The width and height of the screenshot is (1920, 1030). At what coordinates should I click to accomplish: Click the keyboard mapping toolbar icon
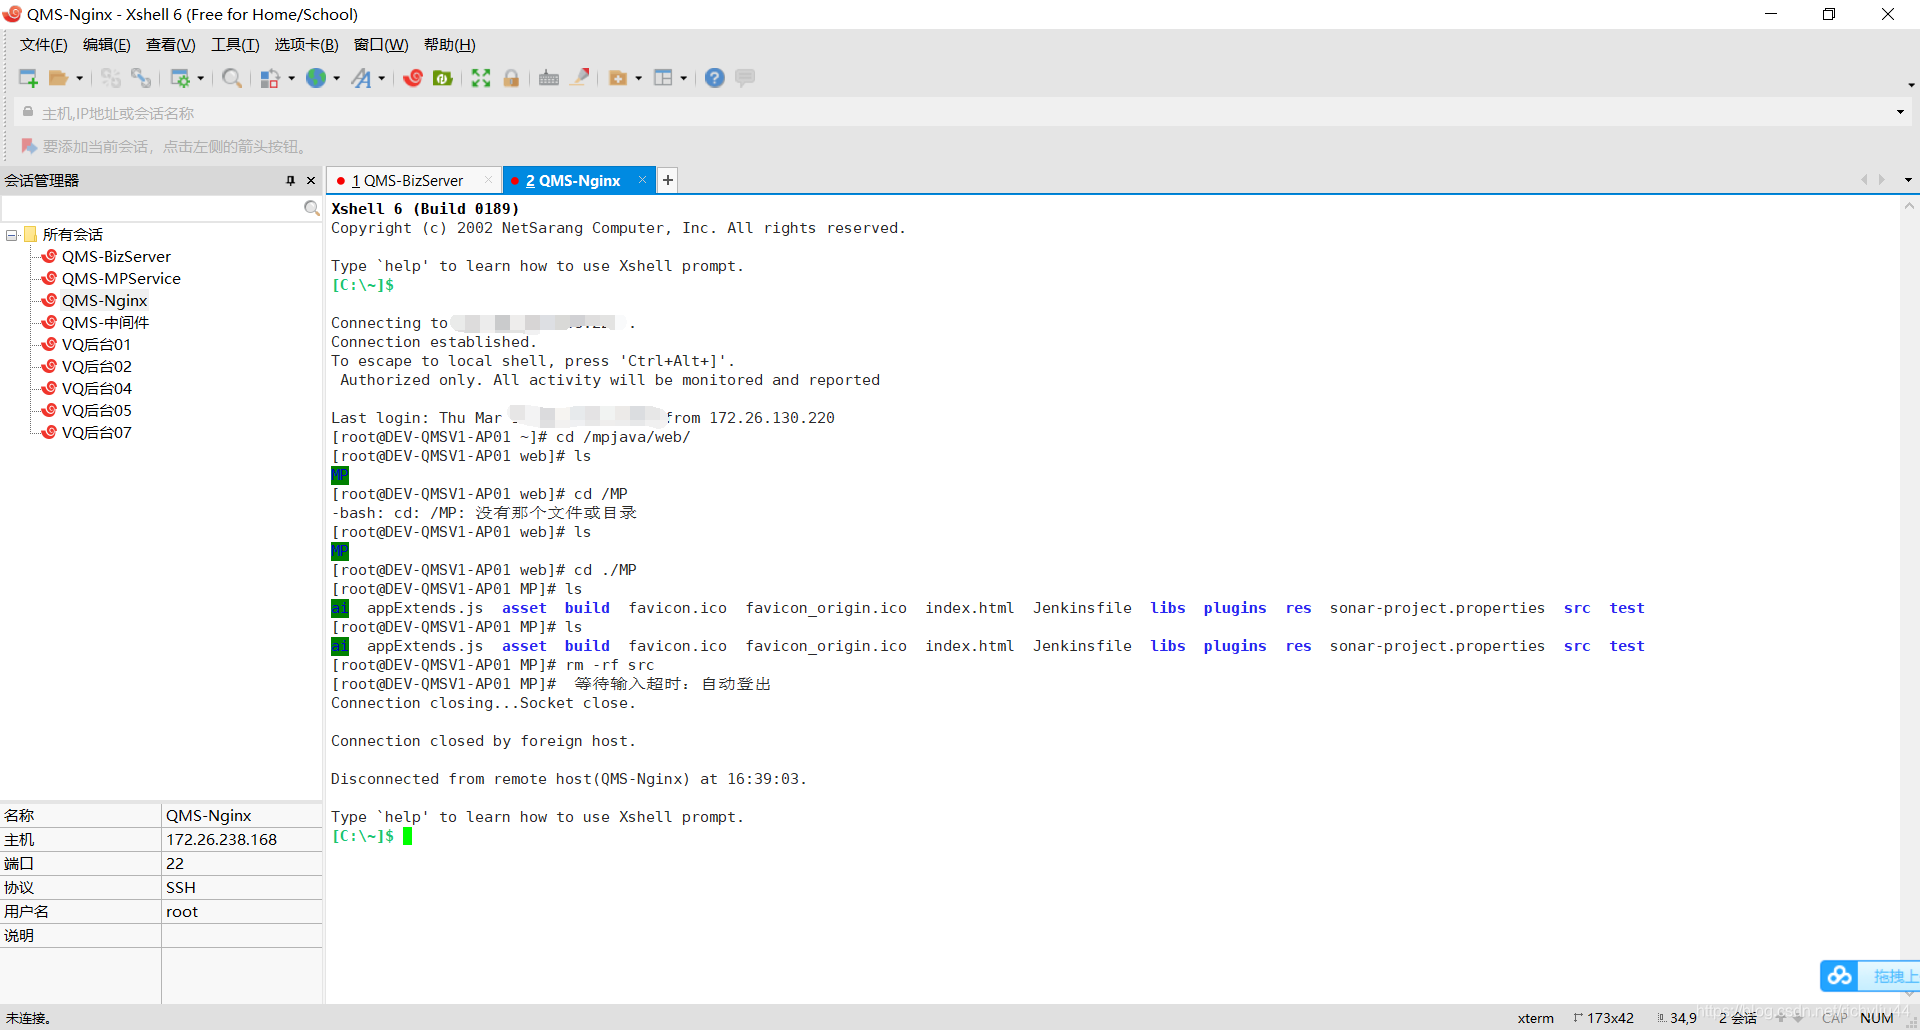[549, 78]
